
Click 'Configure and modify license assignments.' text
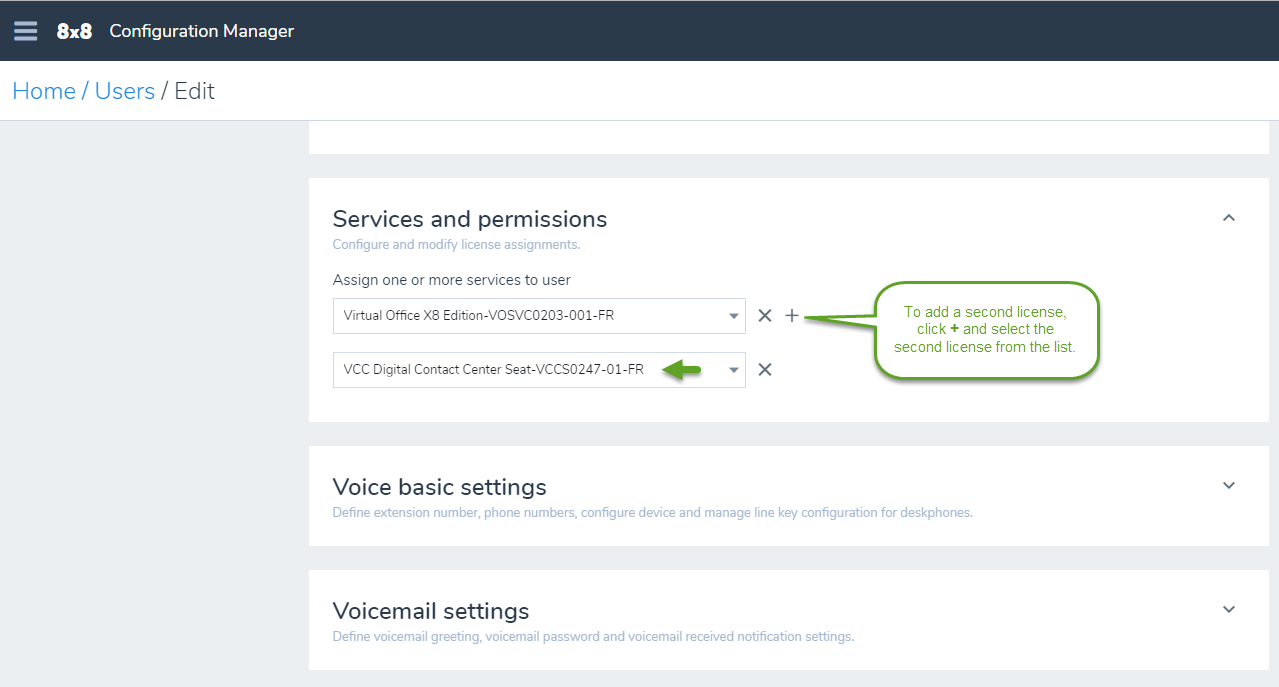456,245
